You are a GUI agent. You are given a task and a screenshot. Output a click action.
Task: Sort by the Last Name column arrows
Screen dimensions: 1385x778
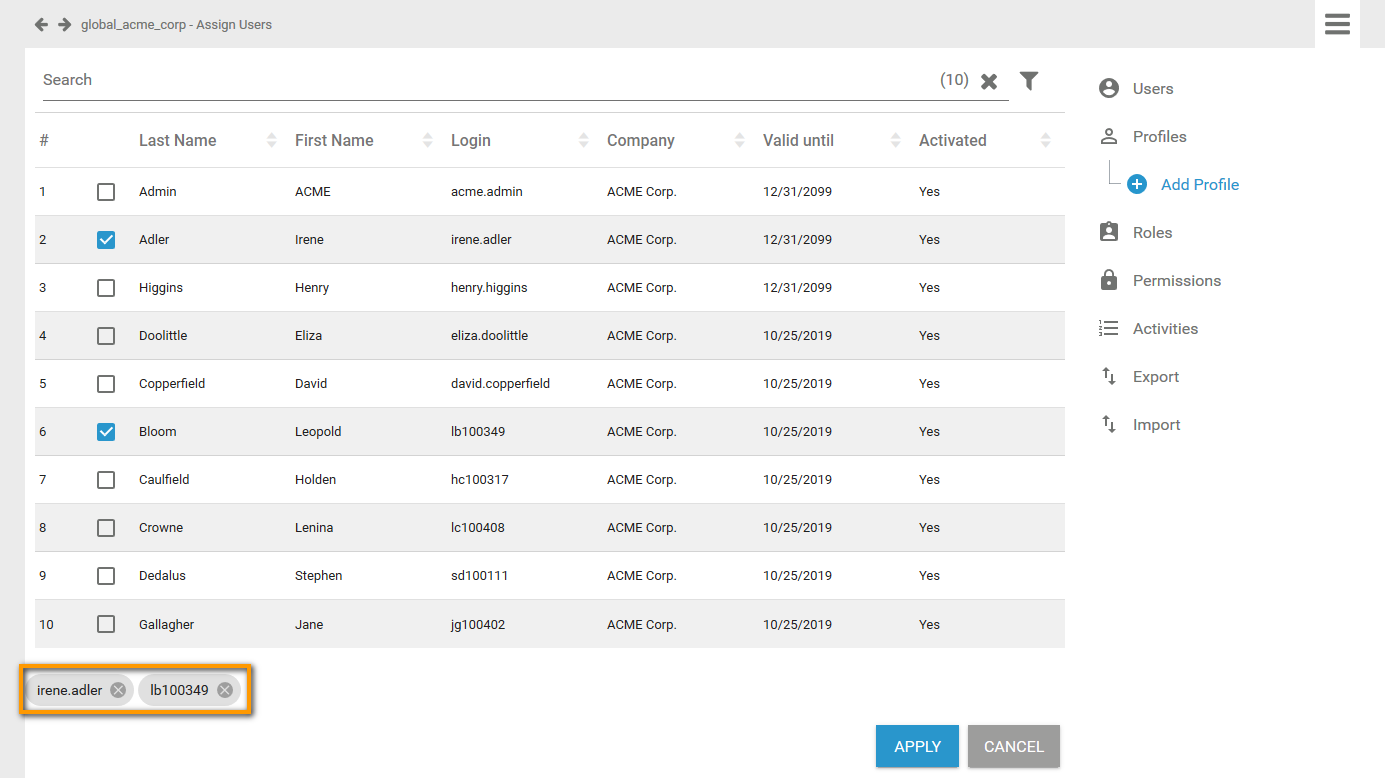tap(271, 141)
